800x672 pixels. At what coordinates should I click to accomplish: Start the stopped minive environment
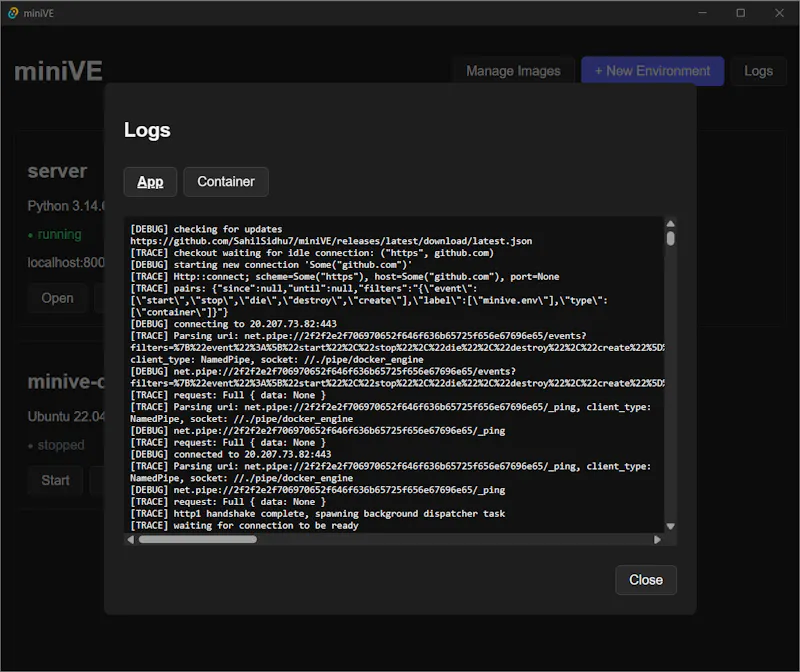point(55,480)
